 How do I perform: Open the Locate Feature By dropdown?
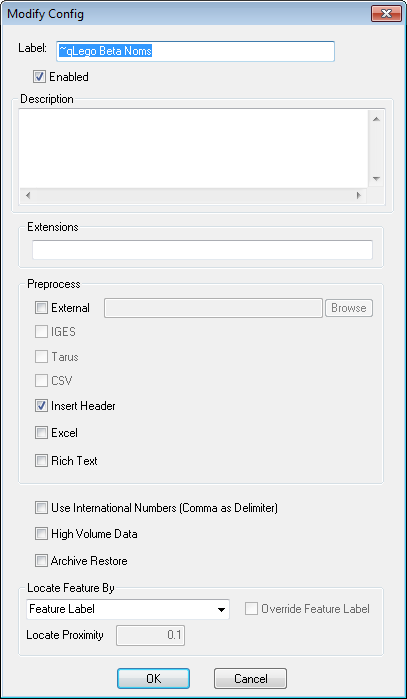[128, 609]
